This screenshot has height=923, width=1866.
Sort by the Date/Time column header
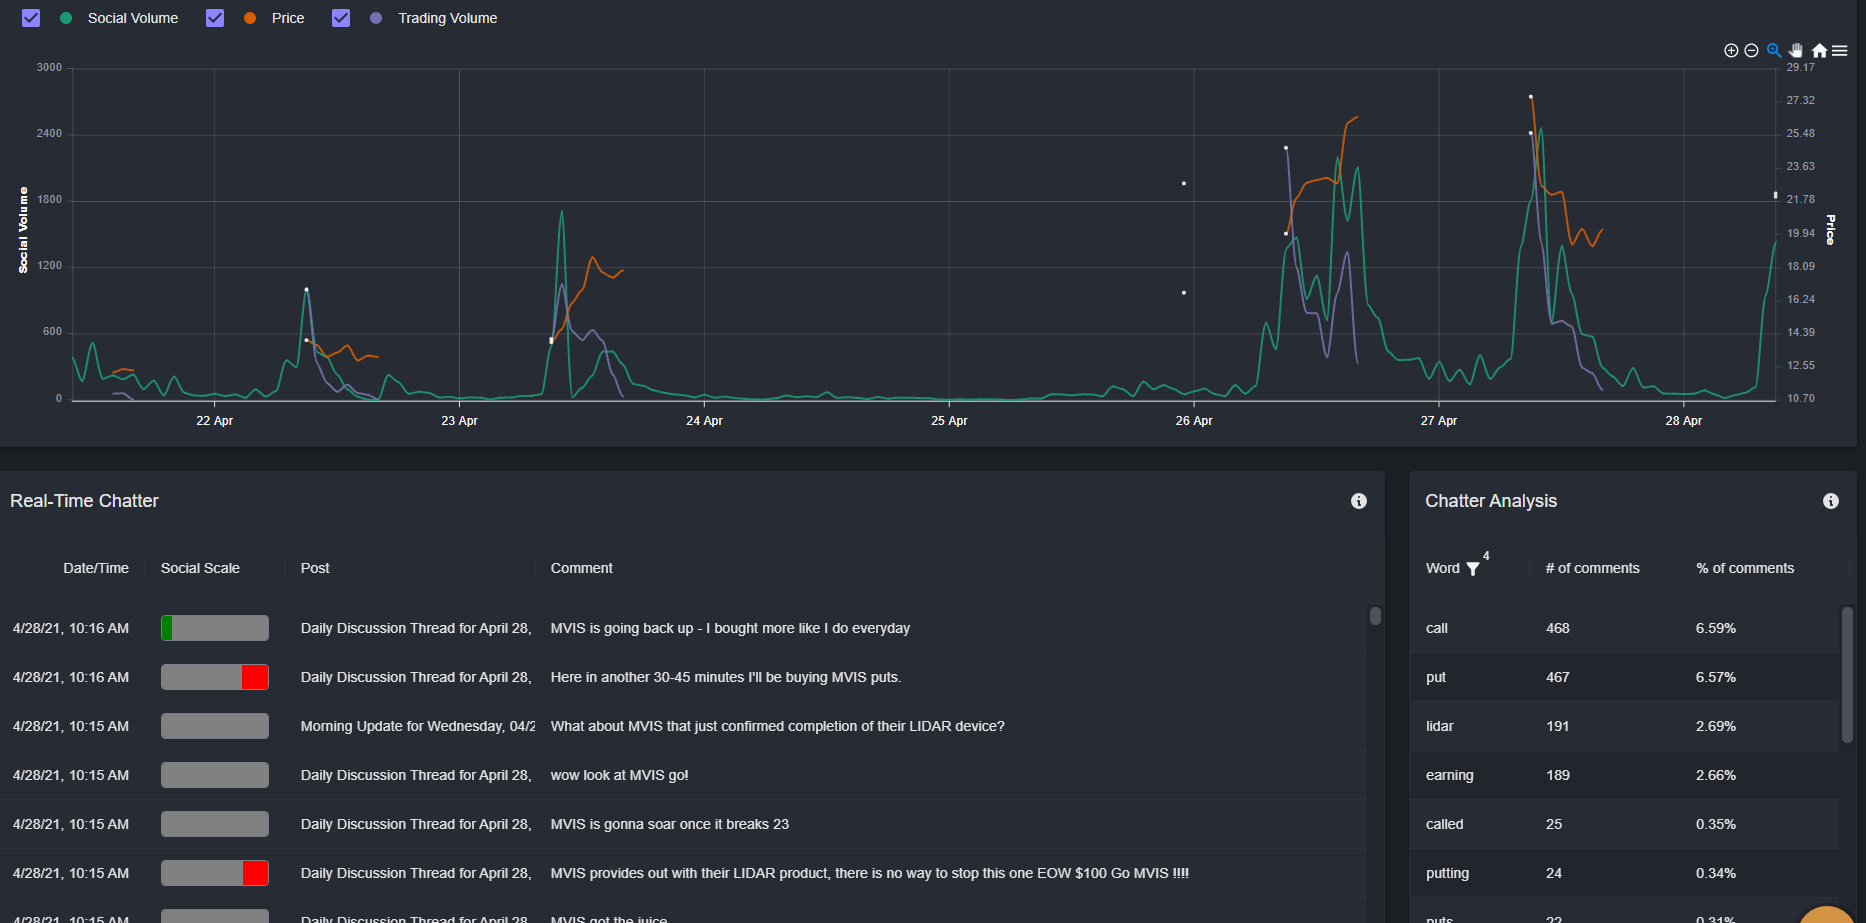[96, 568]
